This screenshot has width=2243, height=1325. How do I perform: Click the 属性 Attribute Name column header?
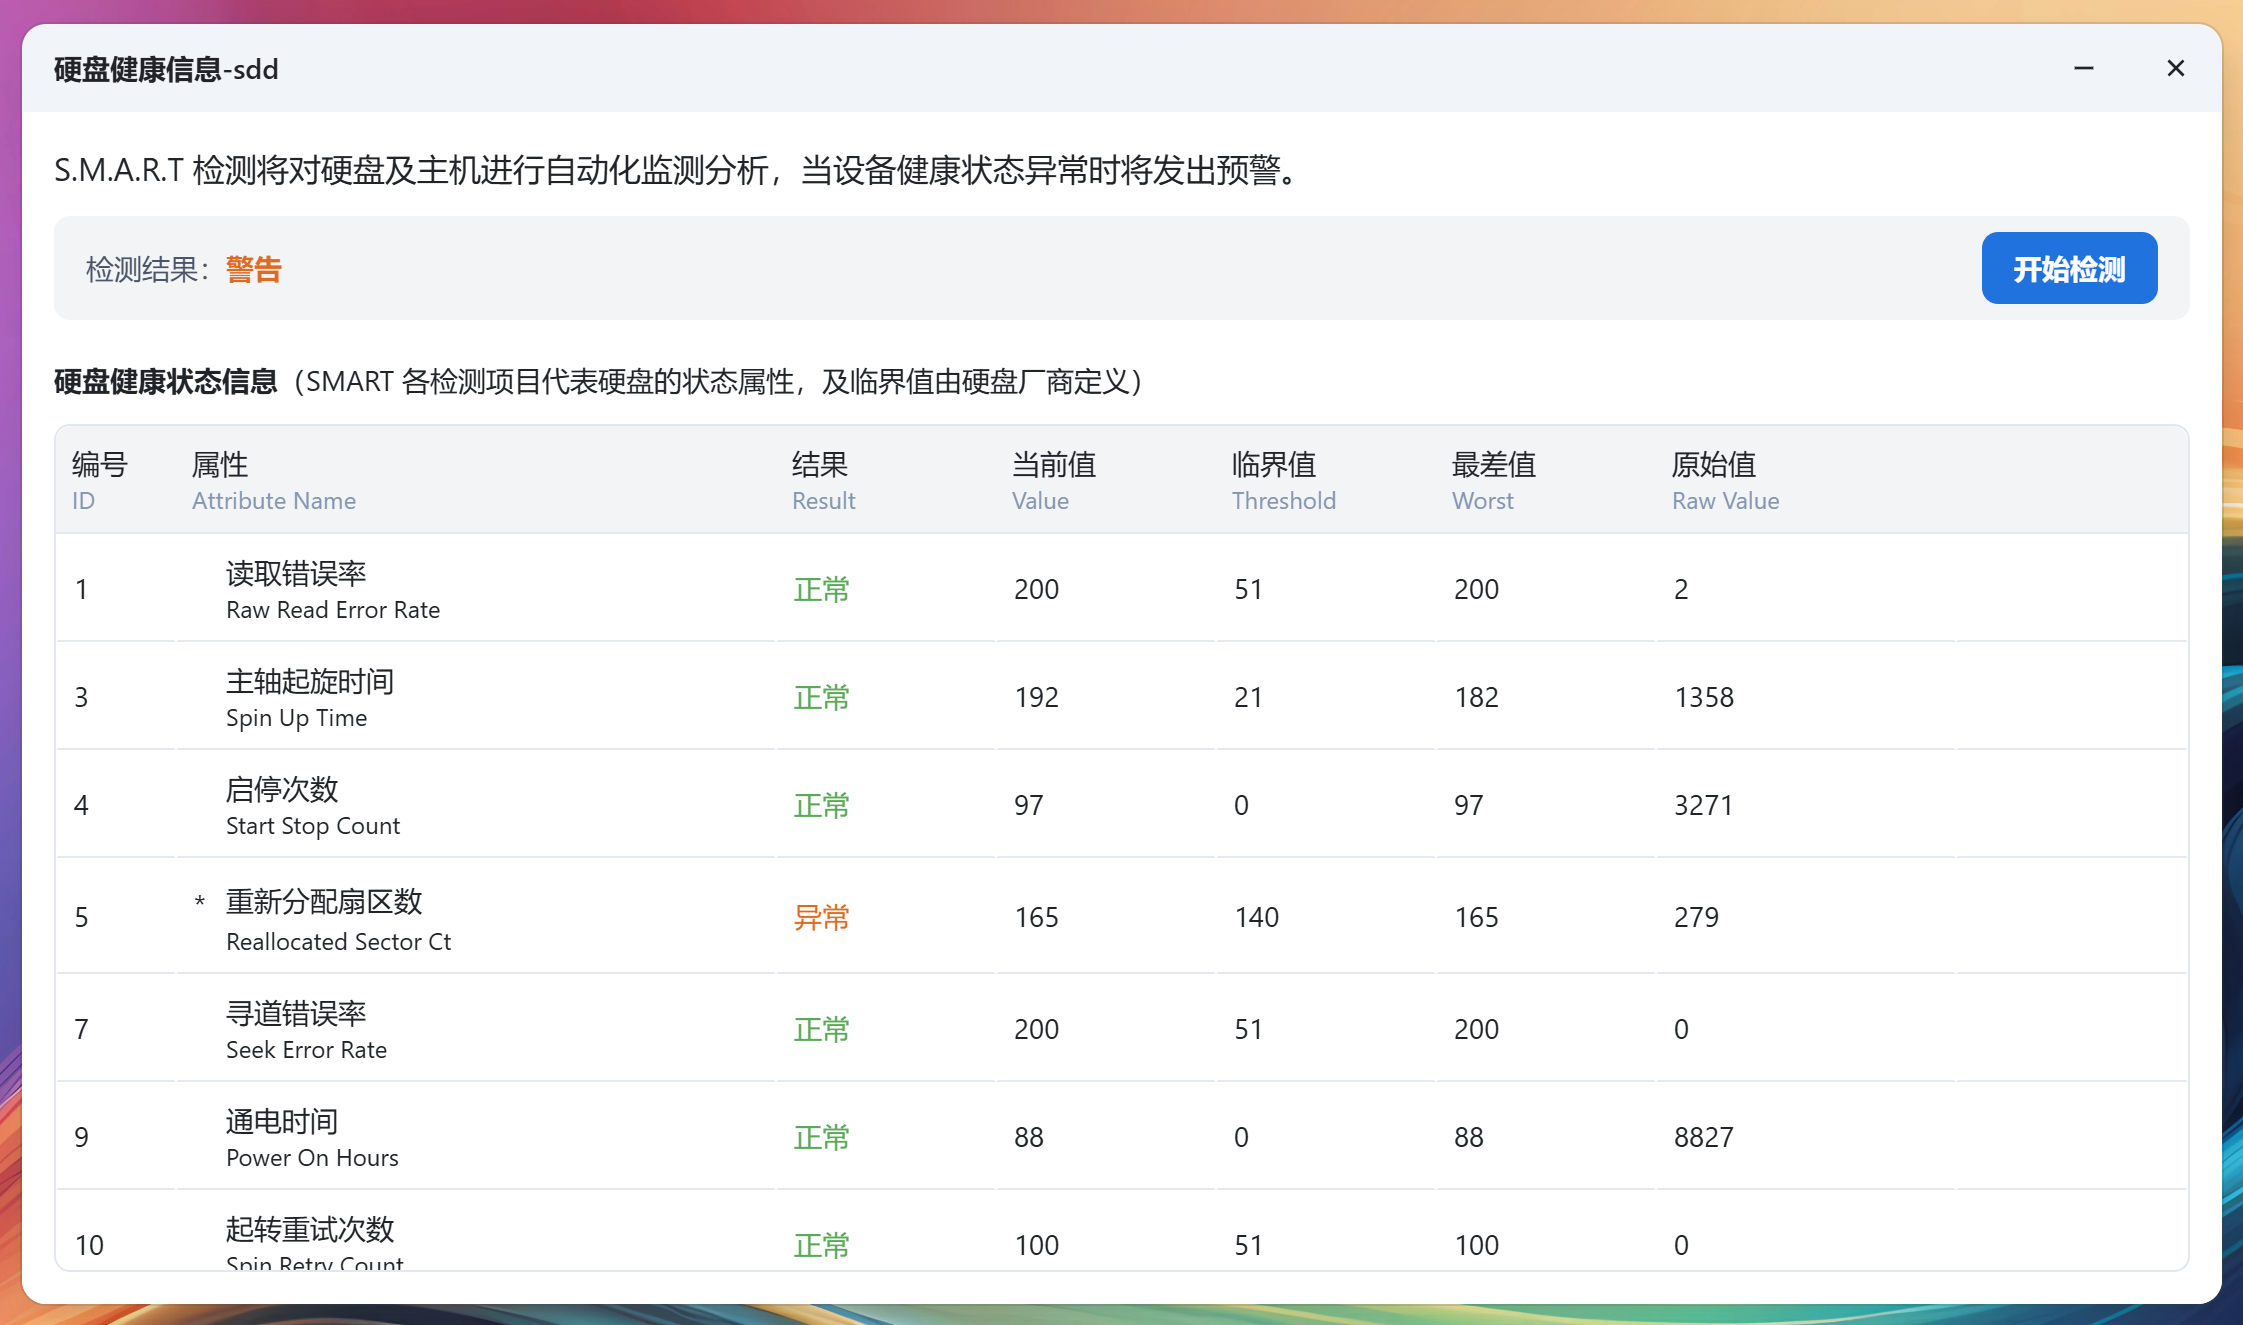point(272,480)
